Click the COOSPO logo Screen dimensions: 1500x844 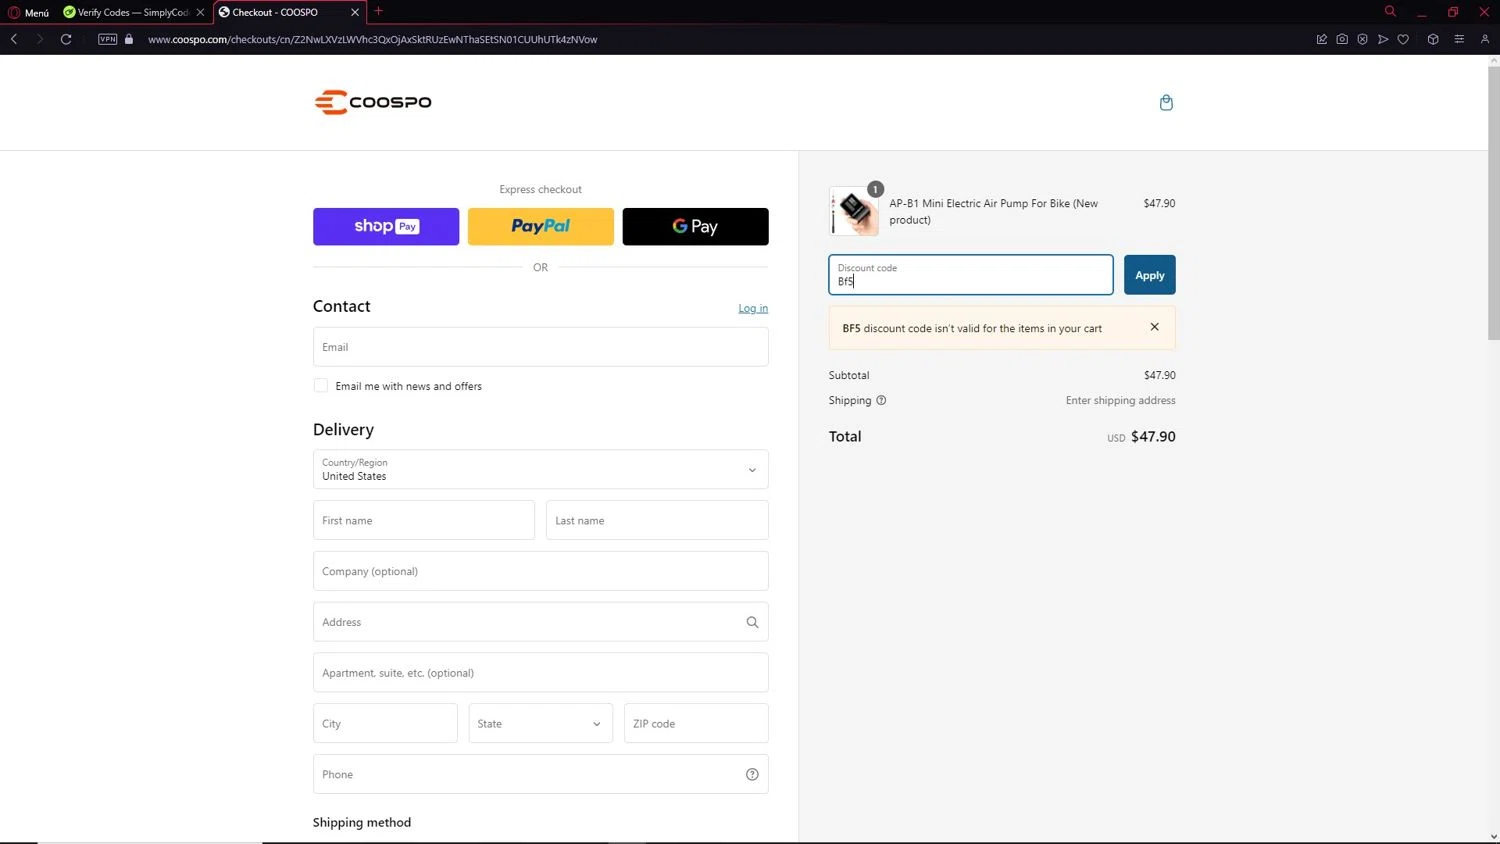(x=373, y=102)
